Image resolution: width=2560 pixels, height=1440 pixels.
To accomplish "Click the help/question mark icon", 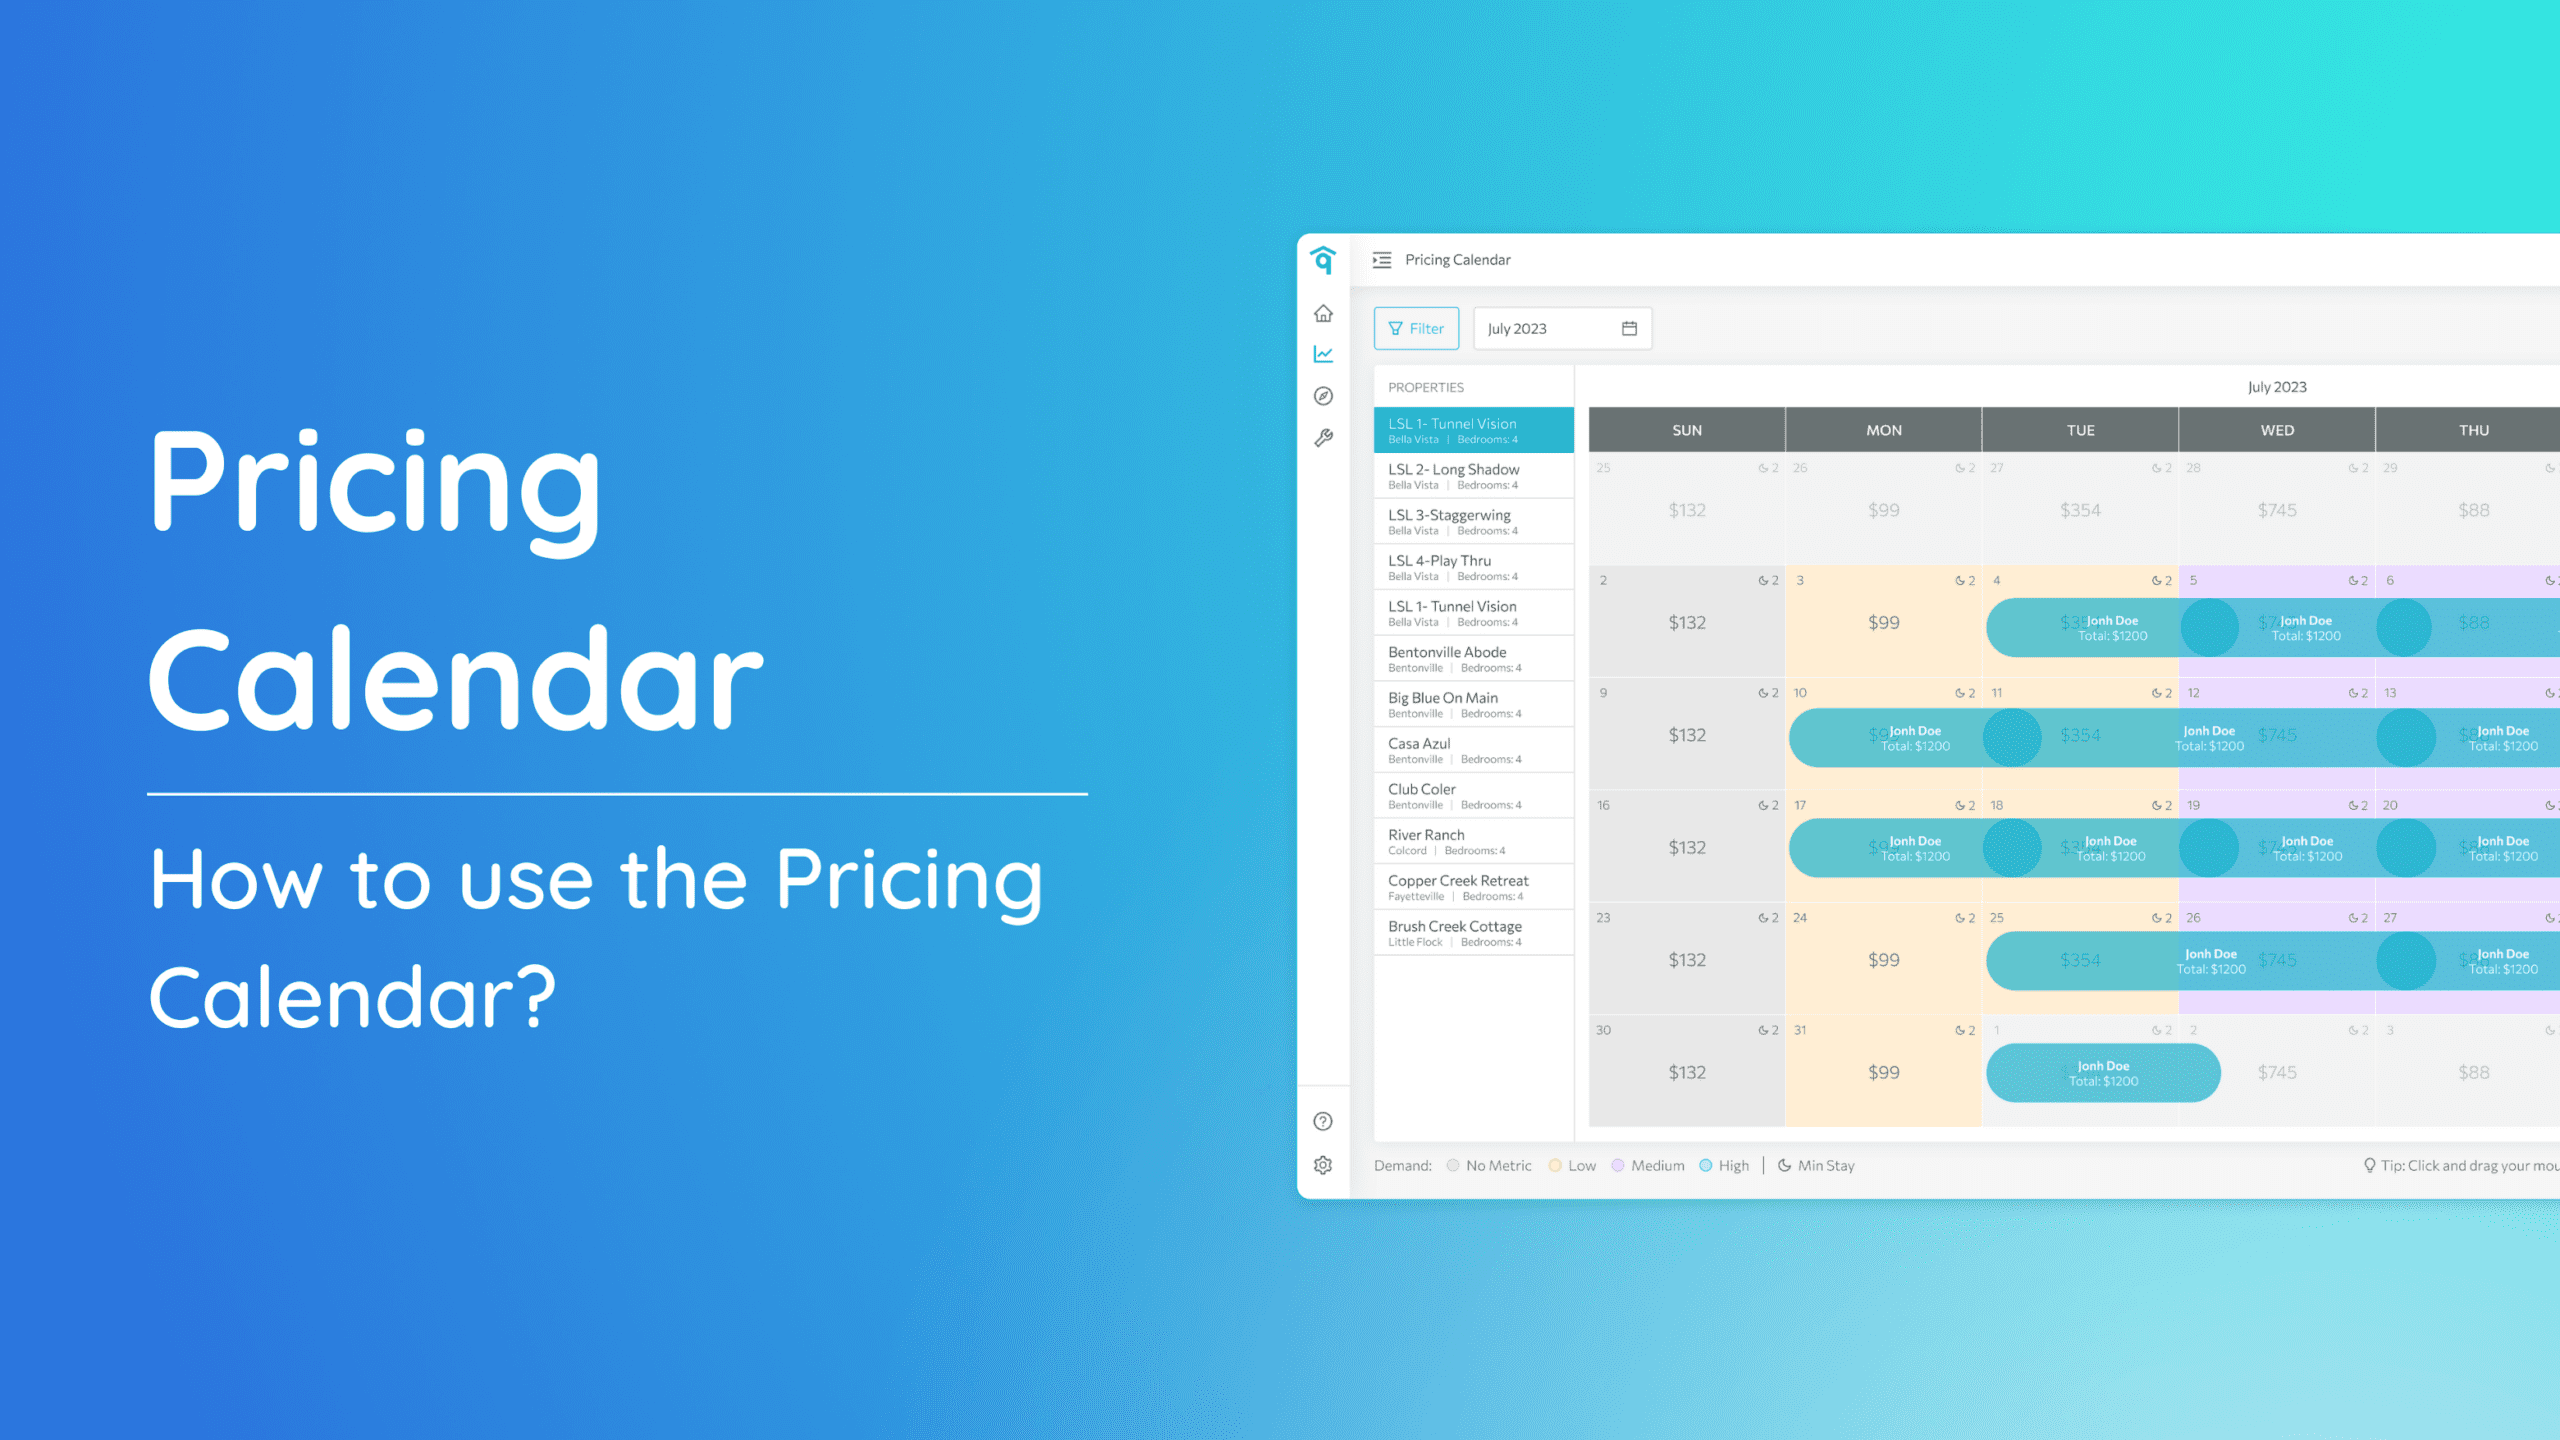I will [x=1324, y=1122].
